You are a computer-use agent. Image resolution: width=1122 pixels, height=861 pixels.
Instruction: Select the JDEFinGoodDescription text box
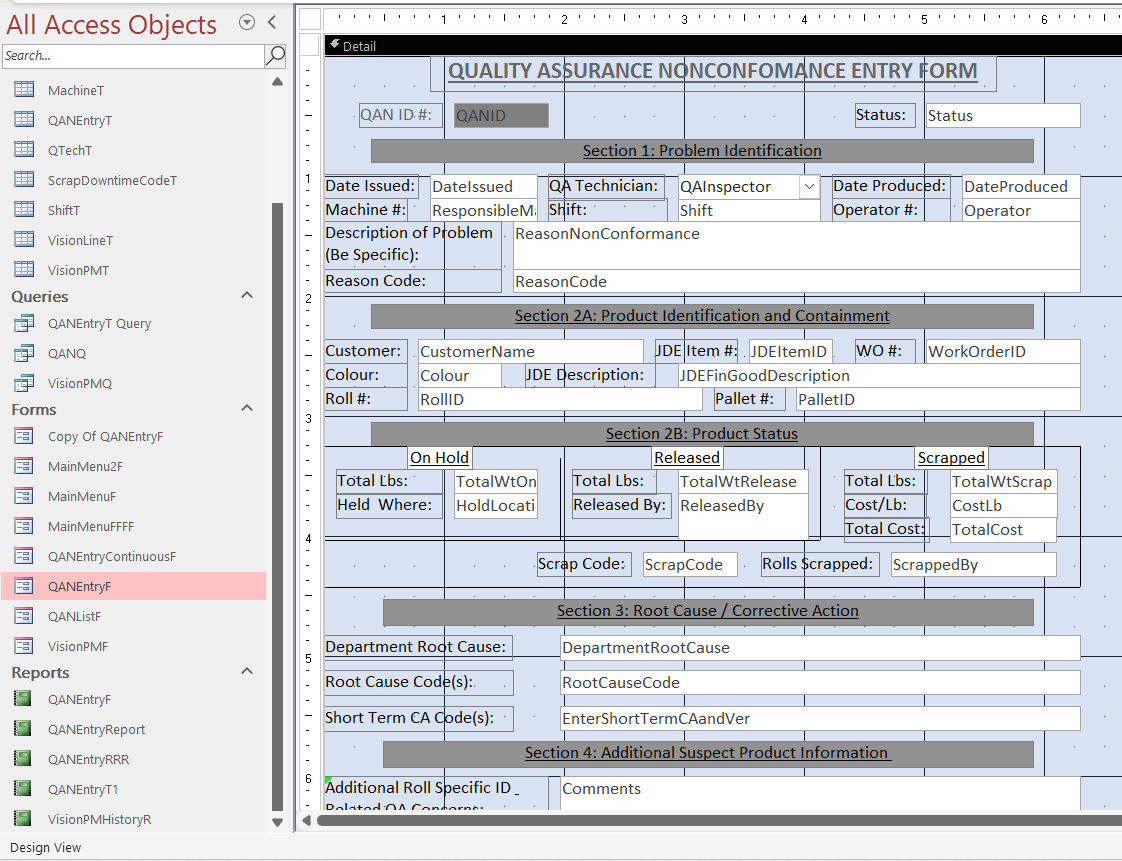tap(879, 375)
